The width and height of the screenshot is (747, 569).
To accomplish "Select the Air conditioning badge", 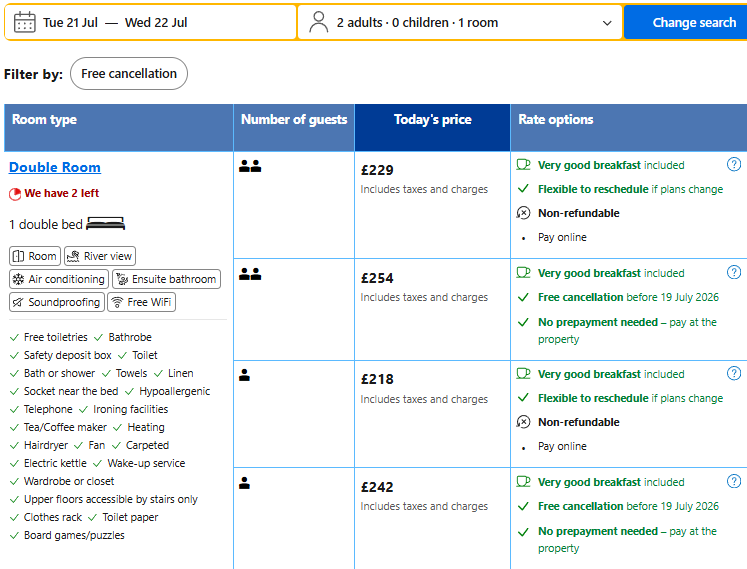I will [x=59, y=279].
